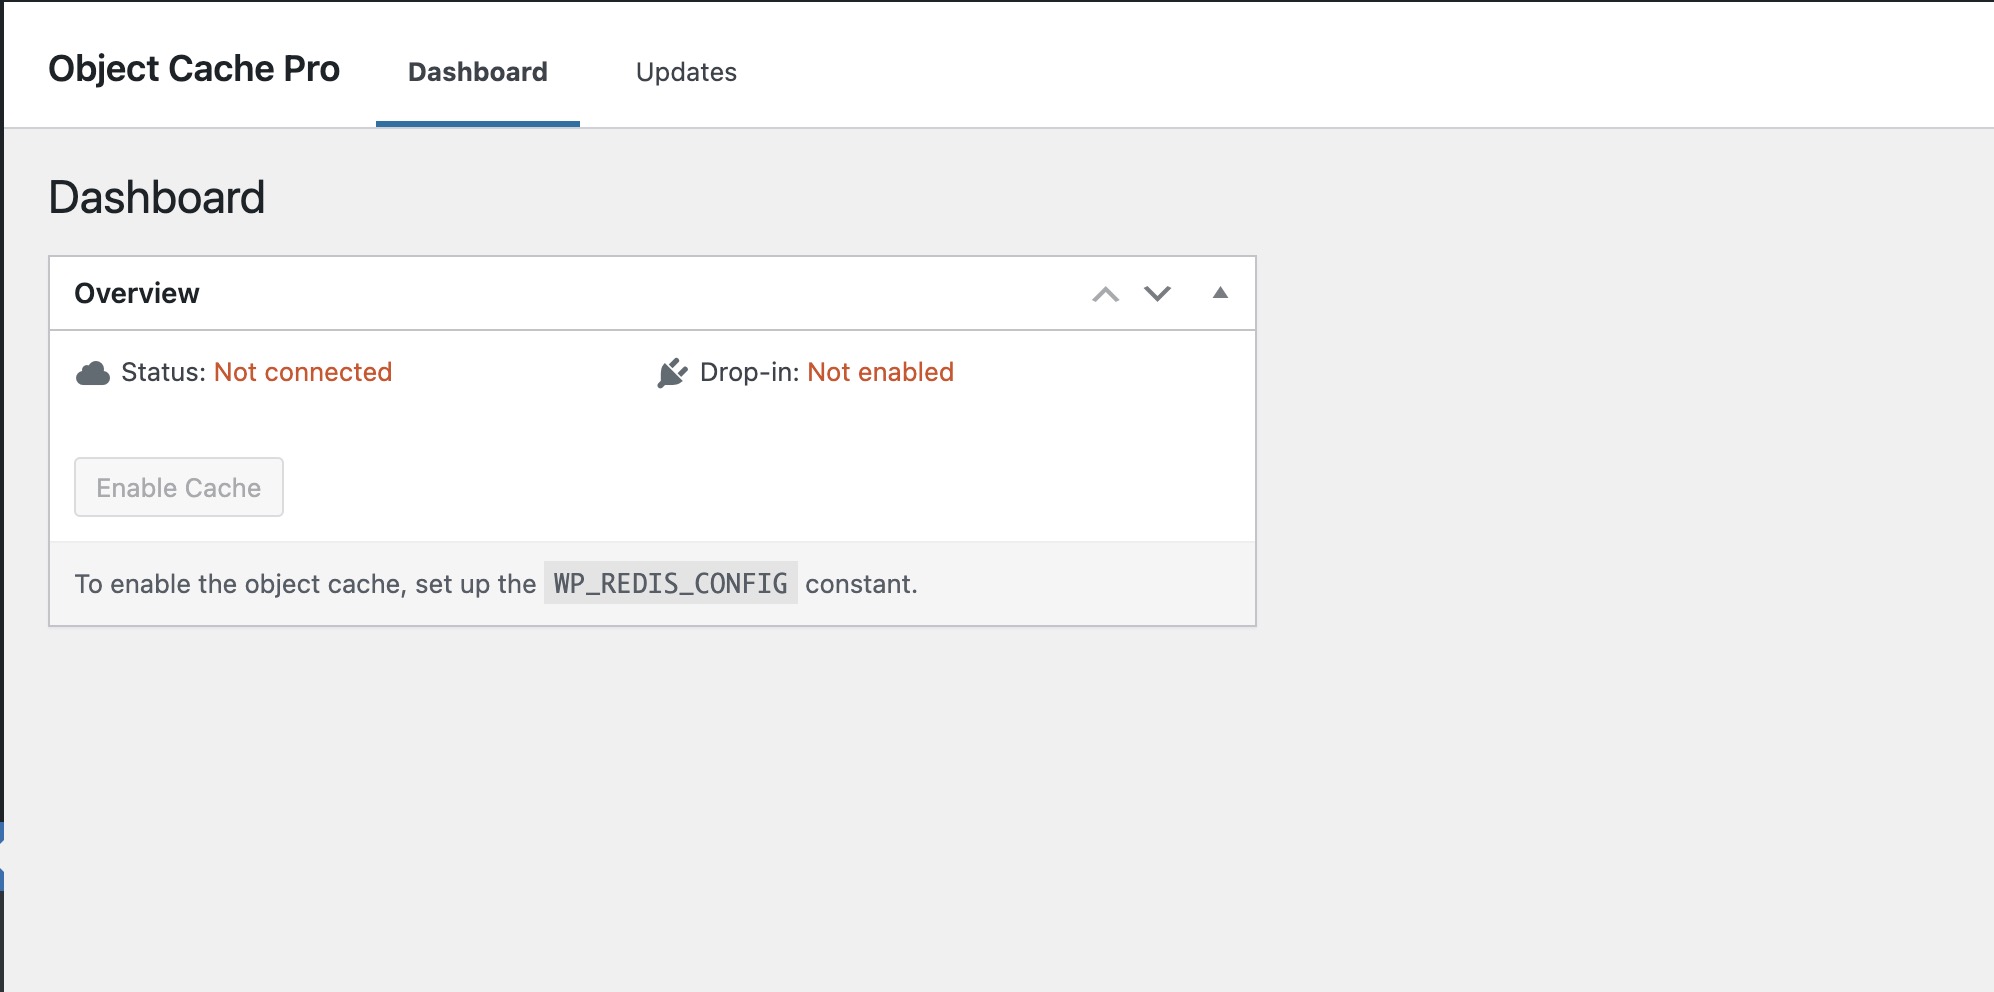Click the Not enabled drop-in text

coord(881,372)
